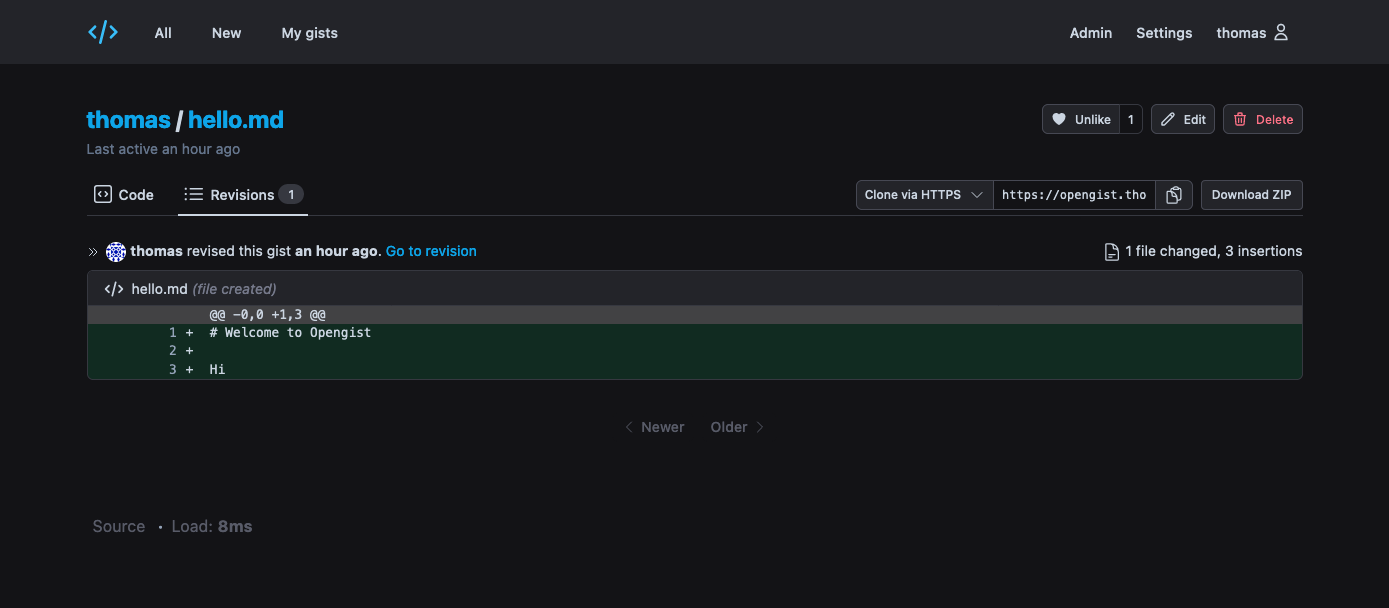This screenshot has height=608, width=1389.
Task: Click the Code tab bracket icon
Action: point(102,194)
